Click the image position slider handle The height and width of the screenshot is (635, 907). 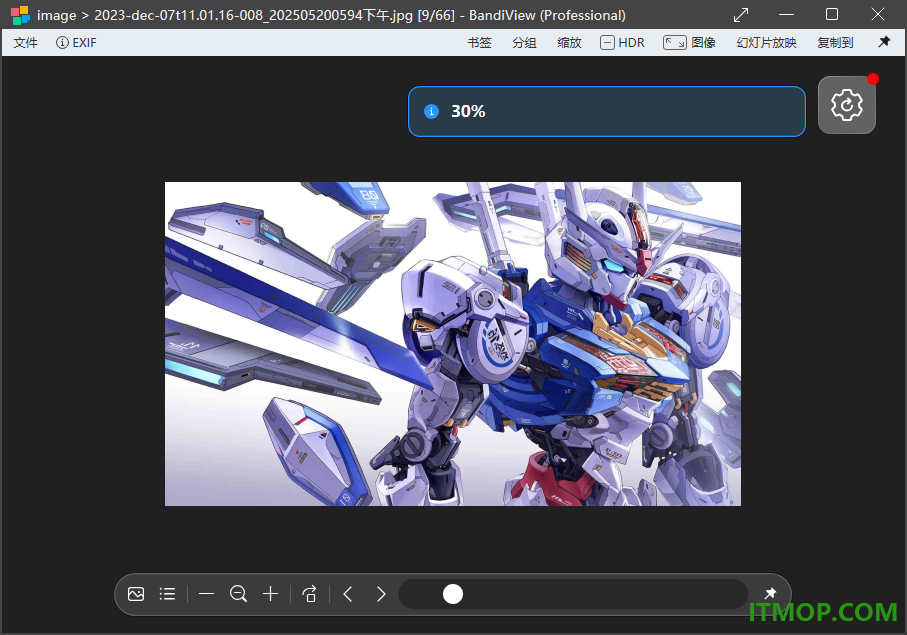point(453,594)
